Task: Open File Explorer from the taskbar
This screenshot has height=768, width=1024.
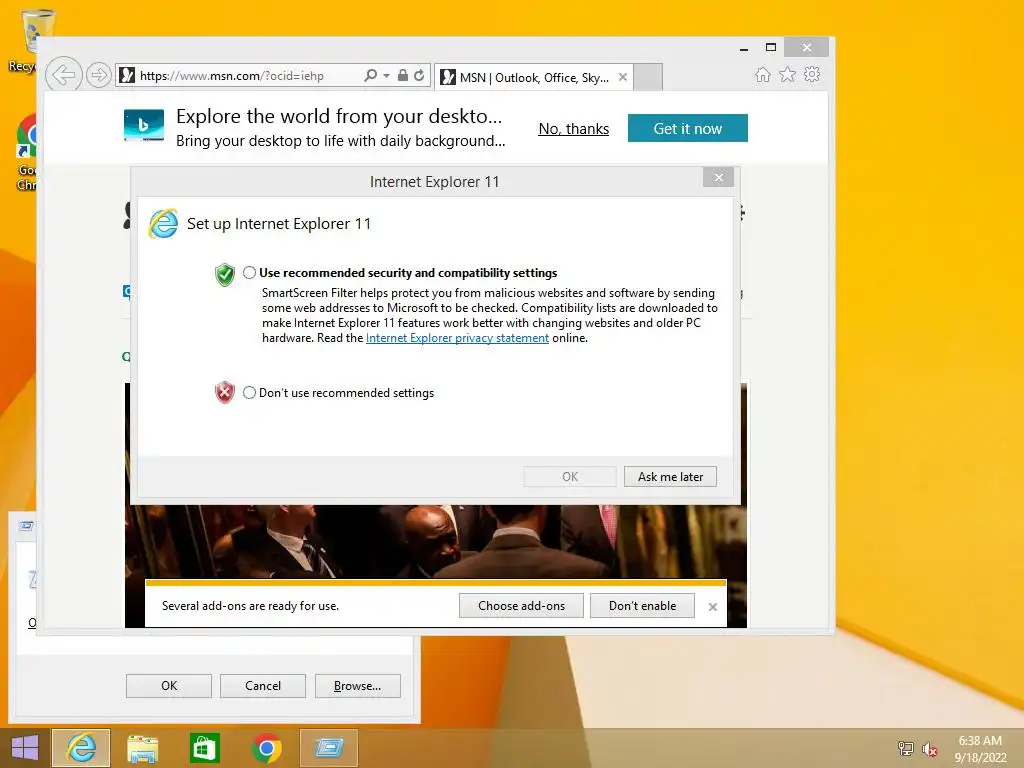Action: pyautogui.click(x=142, y=748)
